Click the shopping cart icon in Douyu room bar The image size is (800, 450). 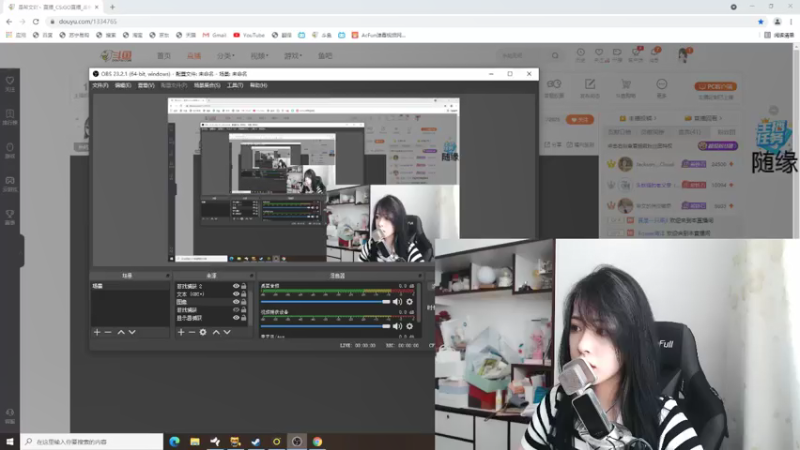(x=626, y=84)
